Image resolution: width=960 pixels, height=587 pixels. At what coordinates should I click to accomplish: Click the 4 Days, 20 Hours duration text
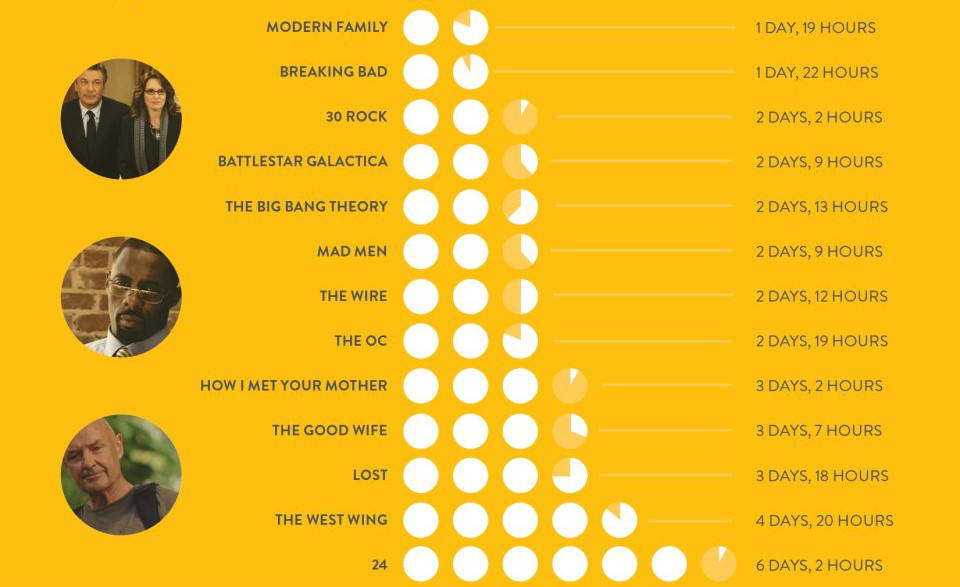824,520
